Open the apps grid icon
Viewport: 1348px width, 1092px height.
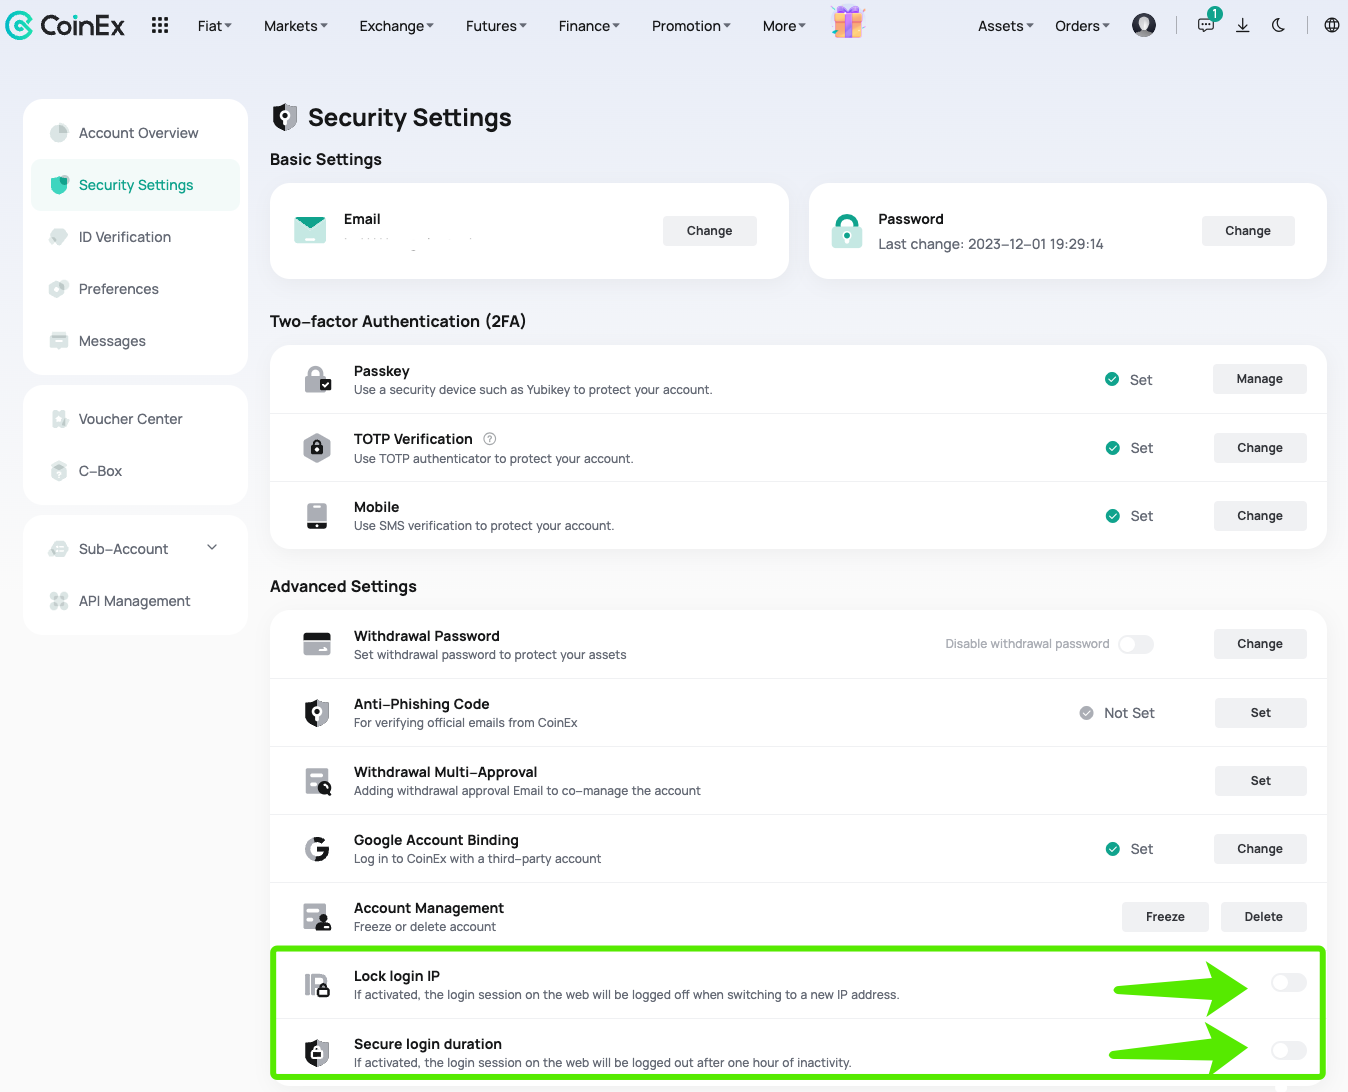(160, 25)
